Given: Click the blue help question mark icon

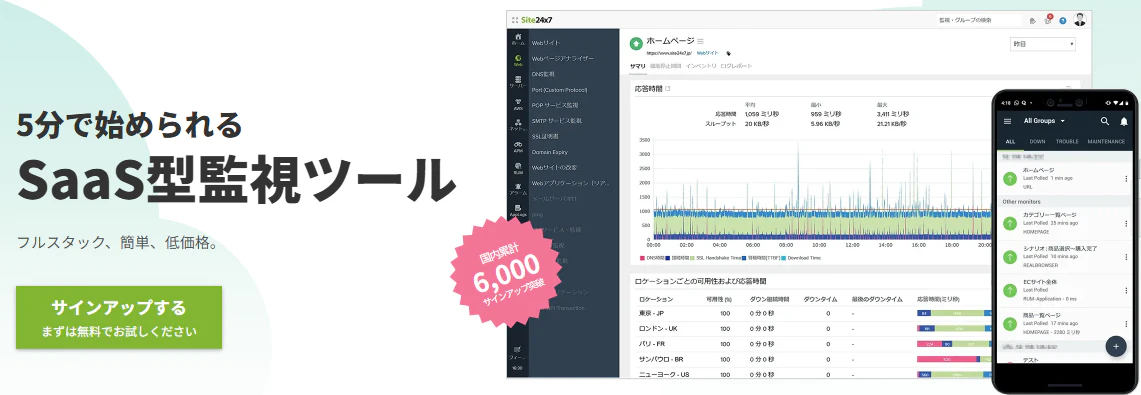Looking at the screenshot, I should tap(1063, 20).
